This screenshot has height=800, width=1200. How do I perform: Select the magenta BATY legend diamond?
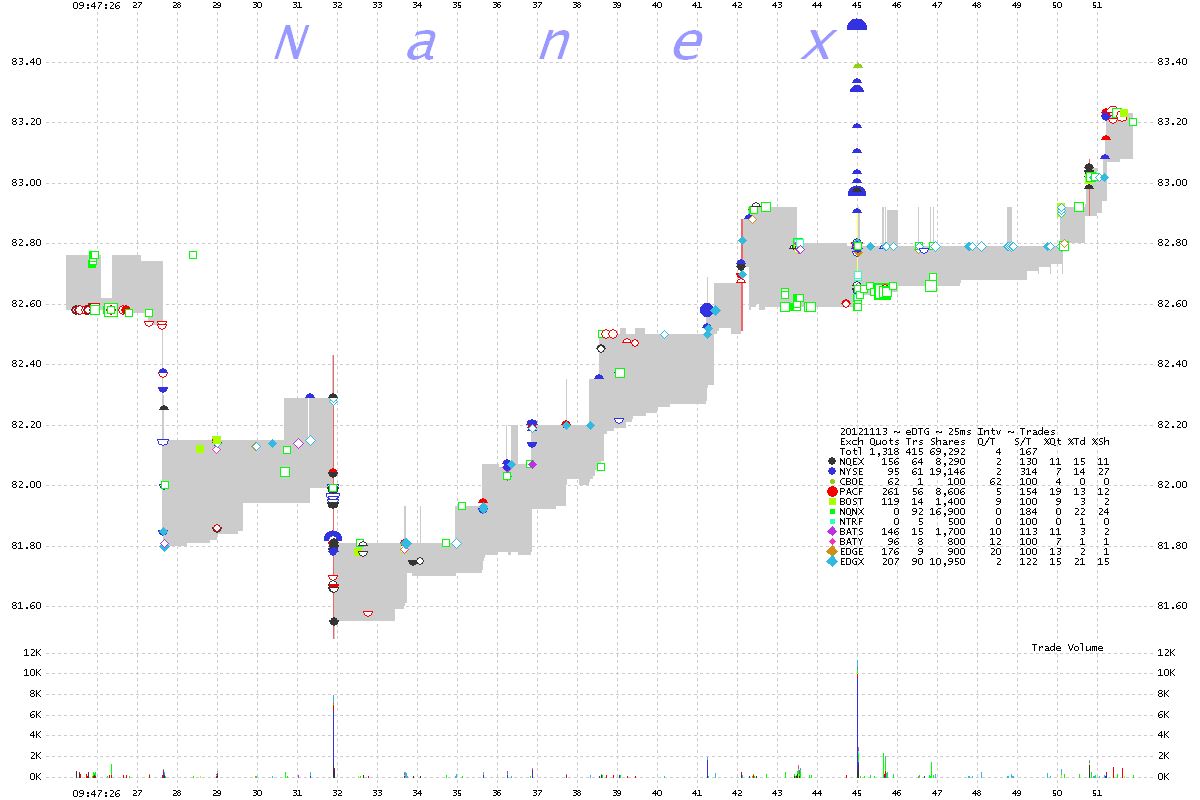833,541
